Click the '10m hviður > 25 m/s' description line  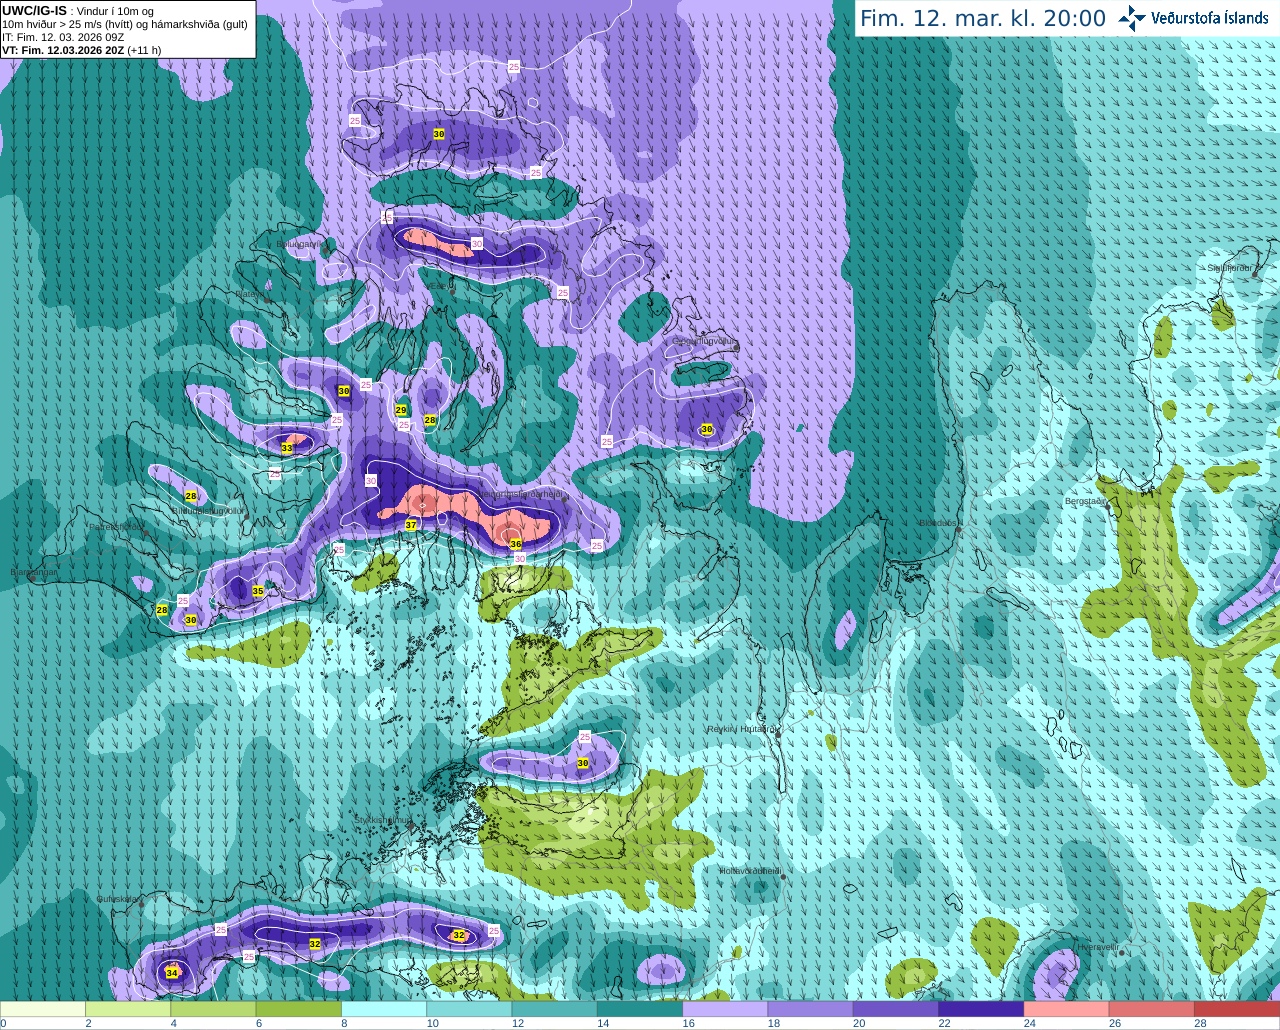pos(124,24)
